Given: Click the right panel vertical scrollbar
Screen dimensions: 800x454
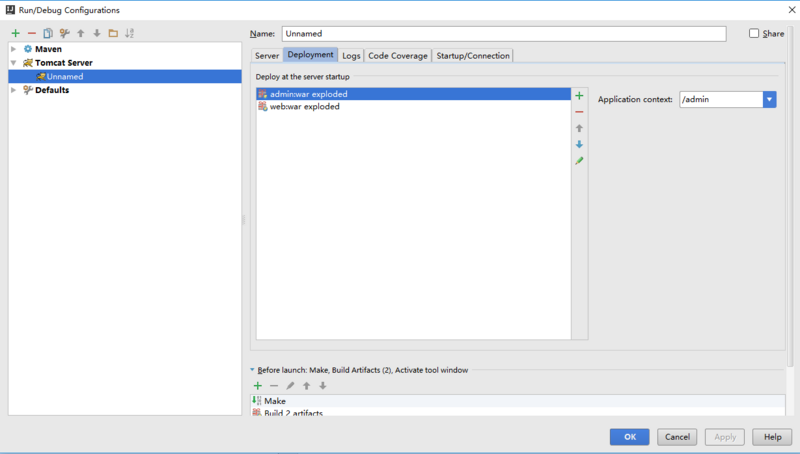Looking at the screenshot, I should [x=790, y=196].
